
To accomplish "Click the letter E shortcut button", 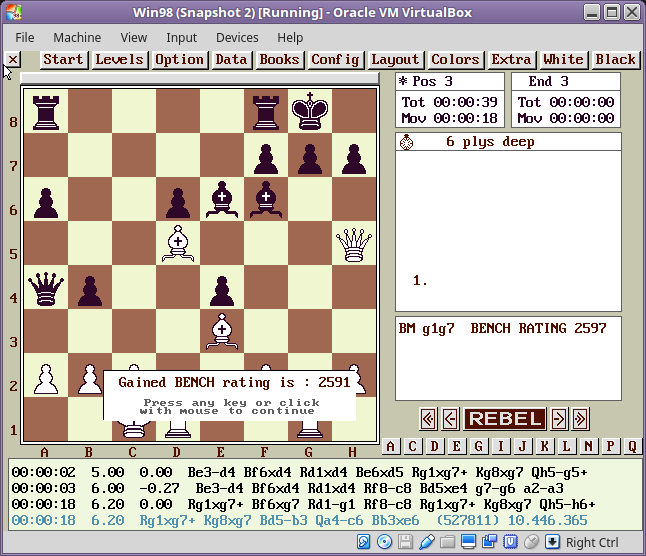I will [456, 446].
